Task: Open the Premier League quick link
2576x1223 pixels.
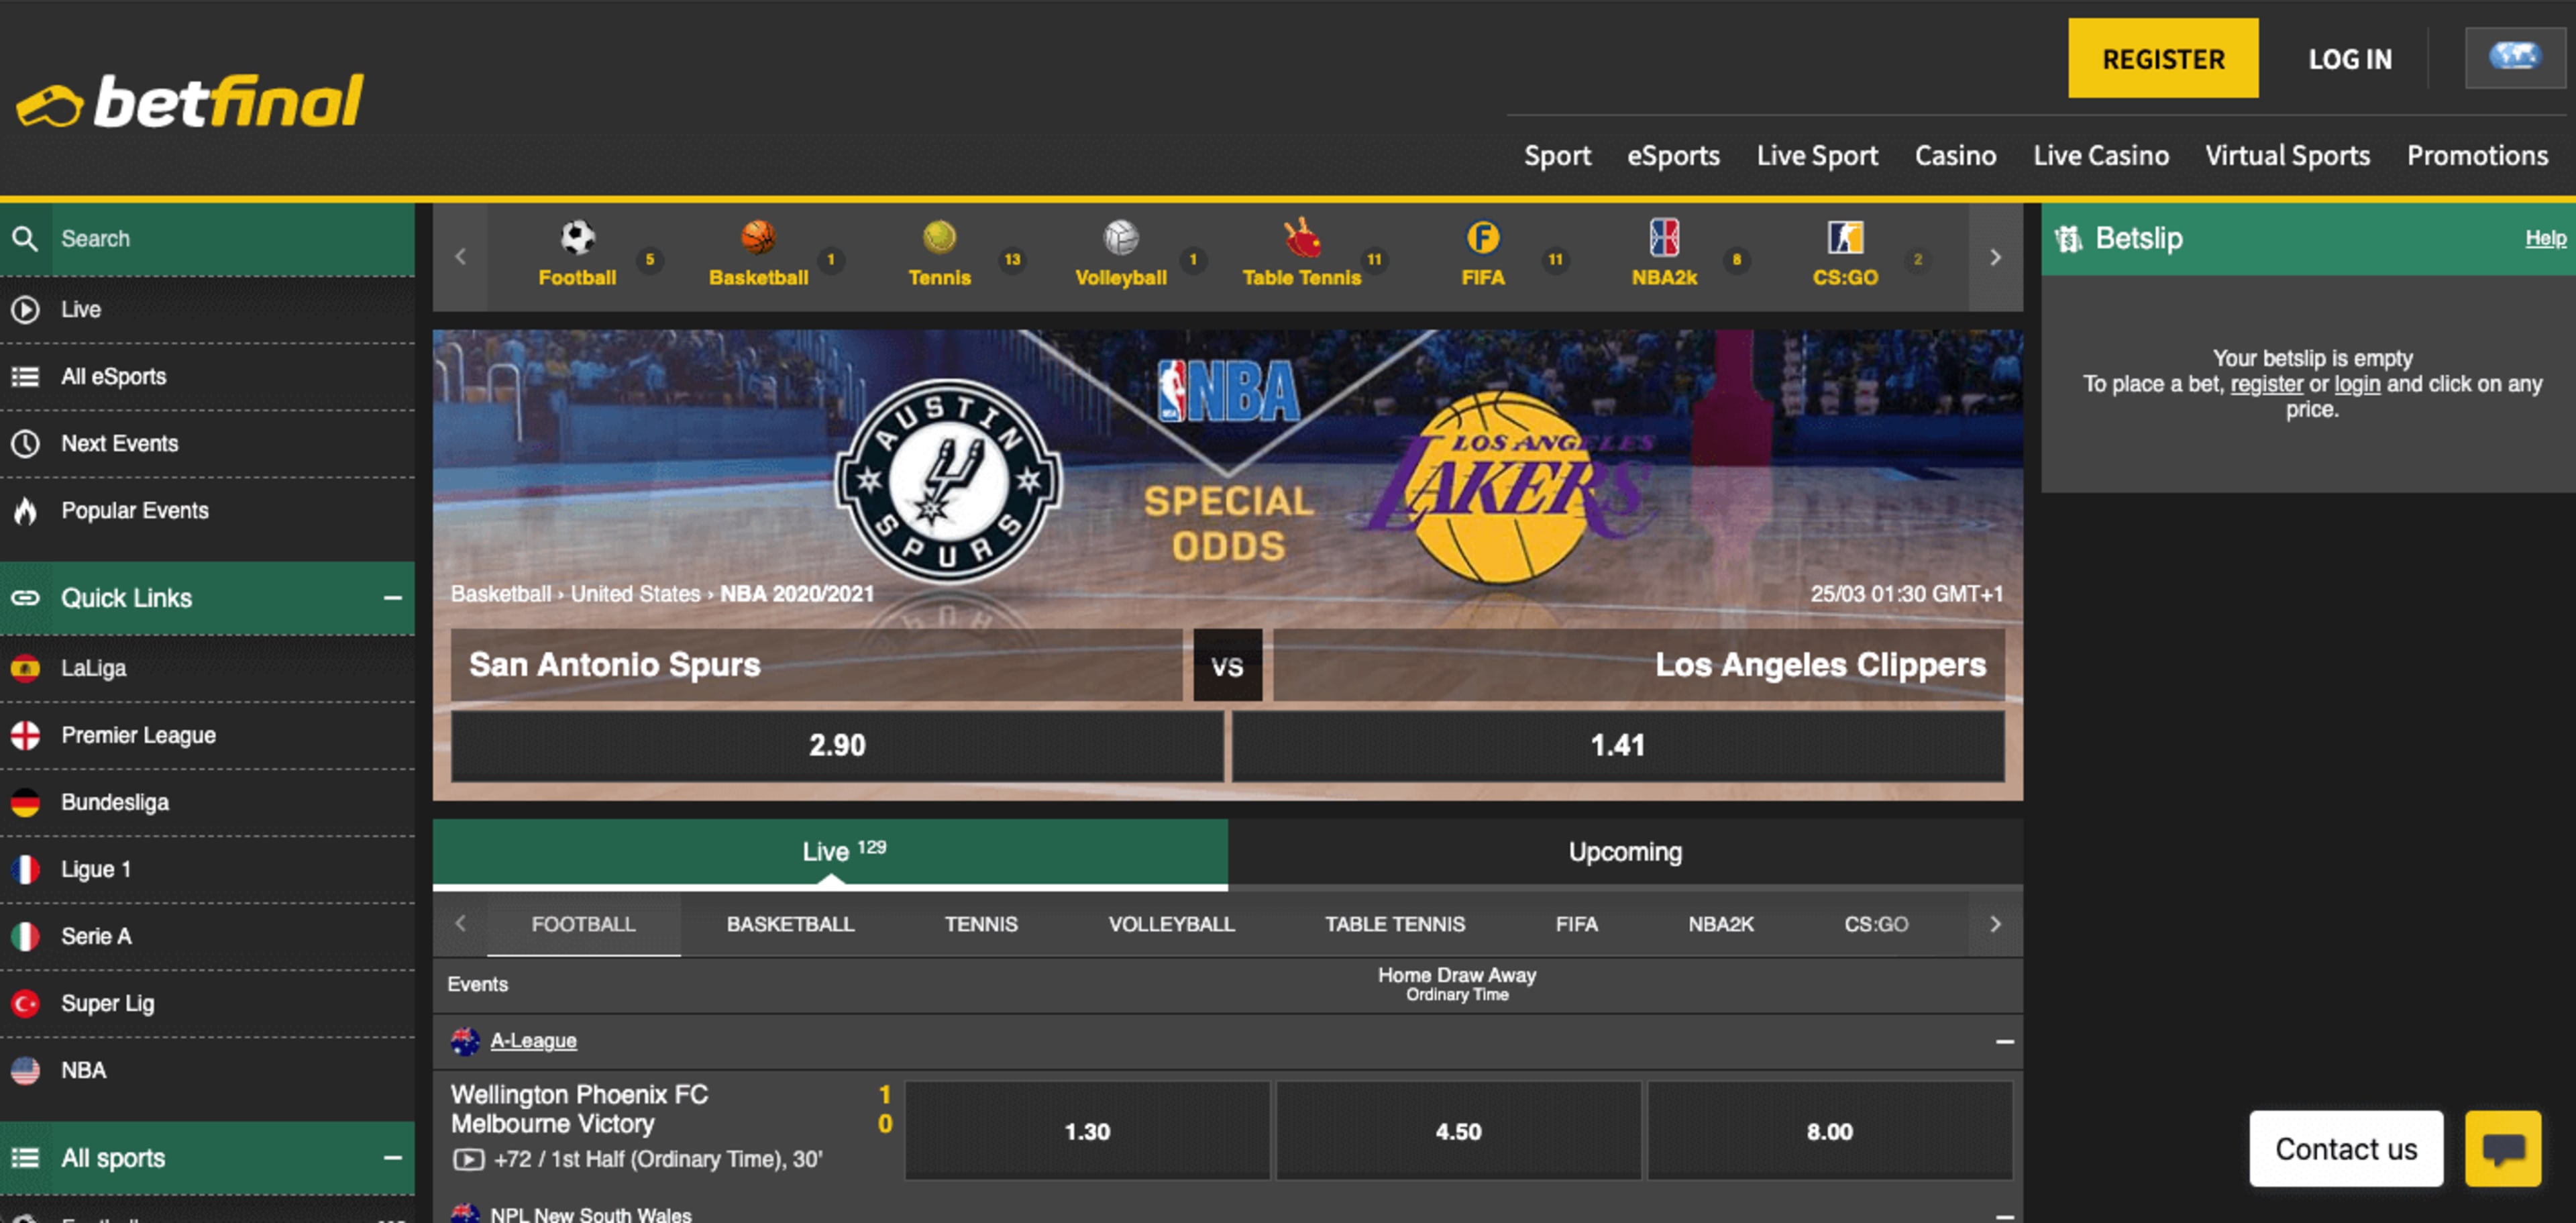Action: pos(138,735)
